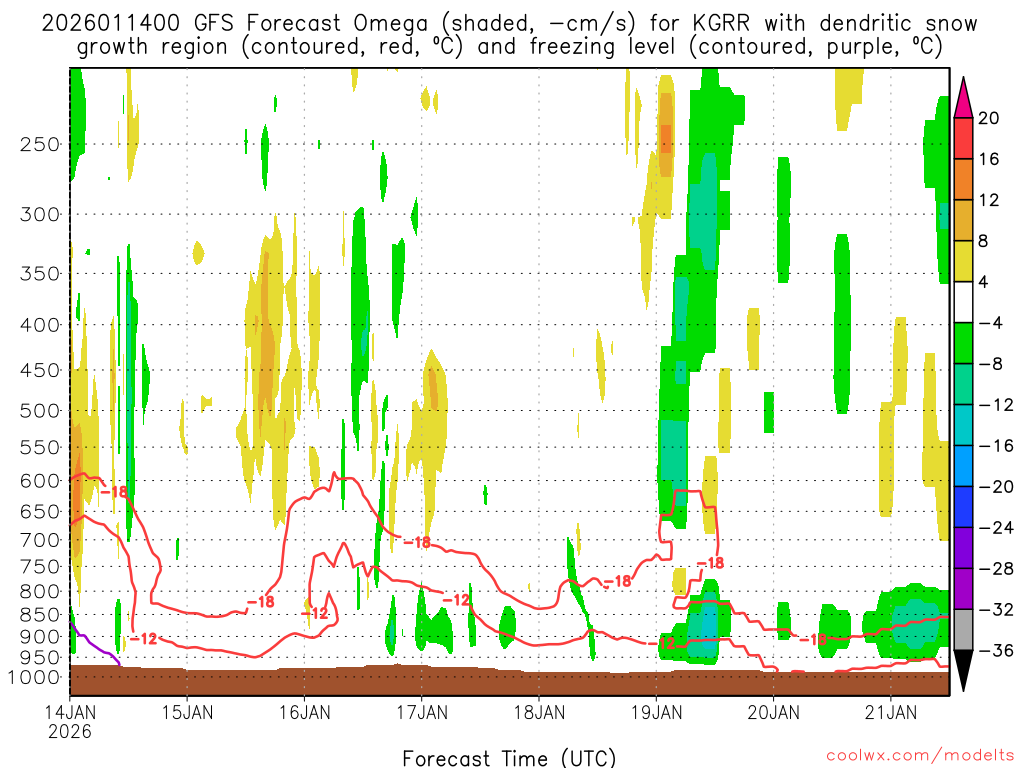Click the 800 pressure level label
This screenshot has width=1024, height=768.
click(x=40, y=592)
